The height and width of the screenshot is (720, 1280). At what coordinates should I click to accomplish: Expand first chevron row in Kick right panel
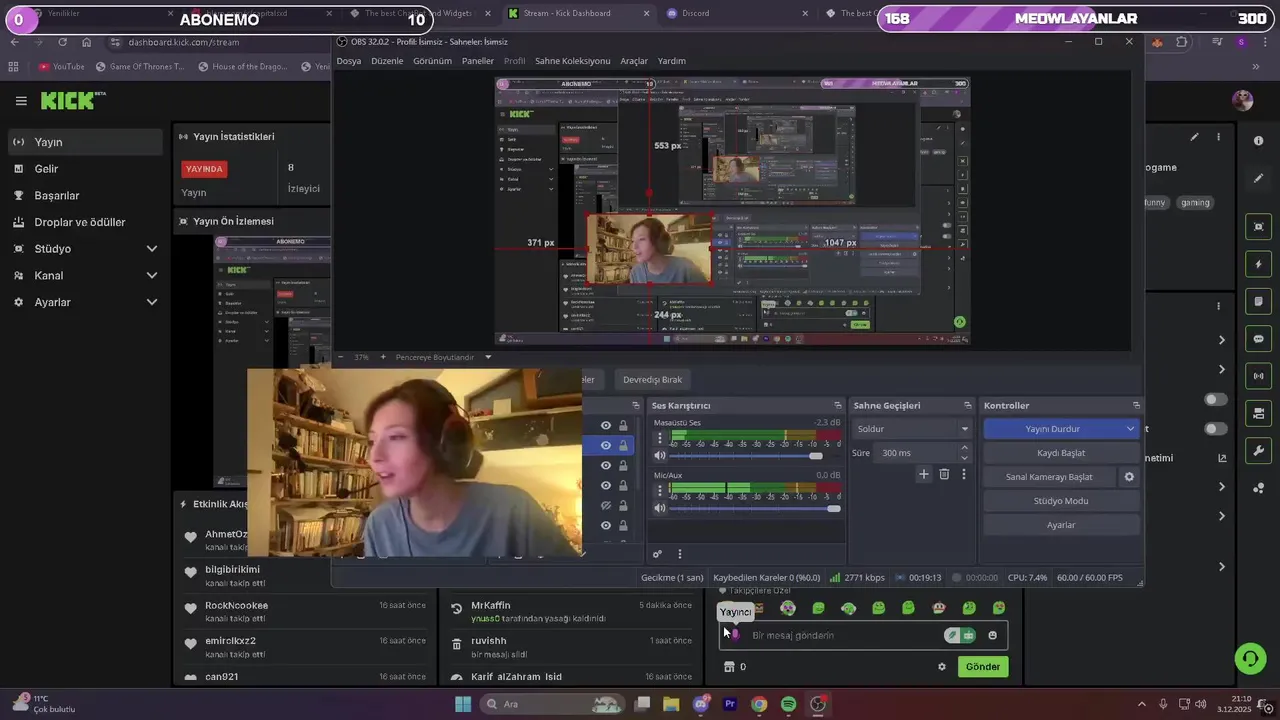click(x=1221, y=340)
